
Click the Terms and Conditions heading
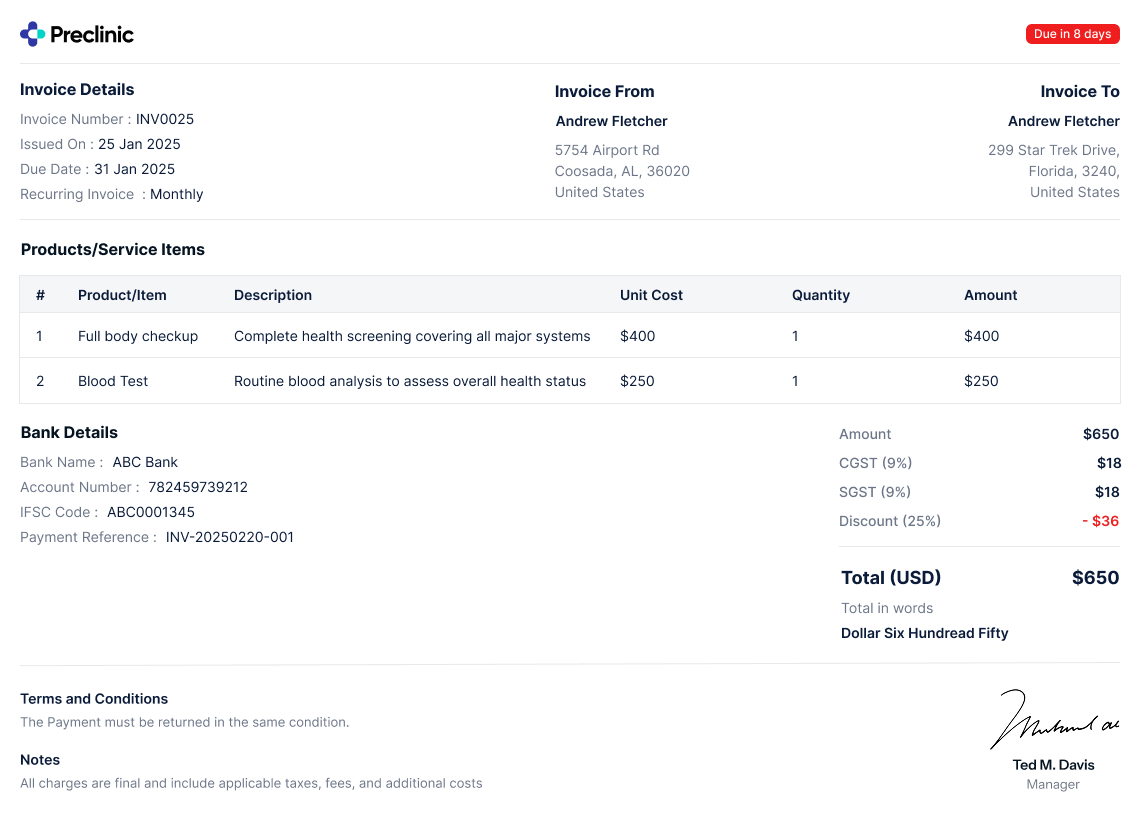(x=94, y=699)
